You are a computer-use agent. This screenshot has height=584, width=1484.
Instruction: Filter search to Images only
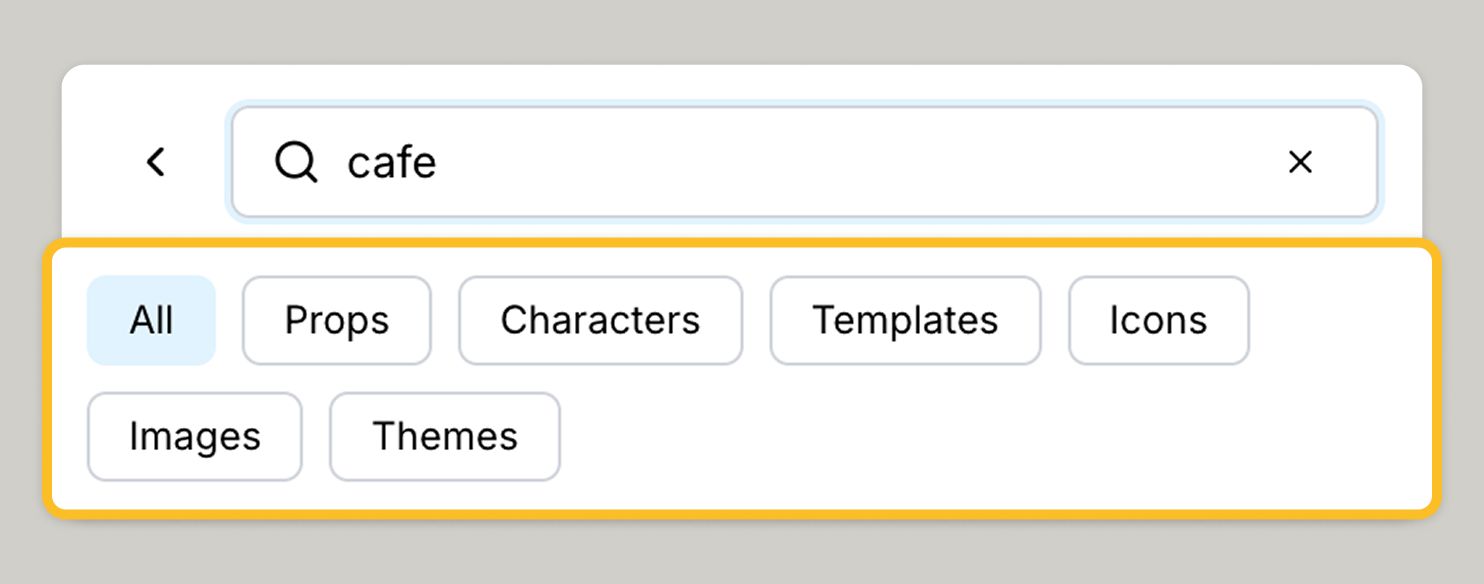pyautogui.click(x=194, y=436)
